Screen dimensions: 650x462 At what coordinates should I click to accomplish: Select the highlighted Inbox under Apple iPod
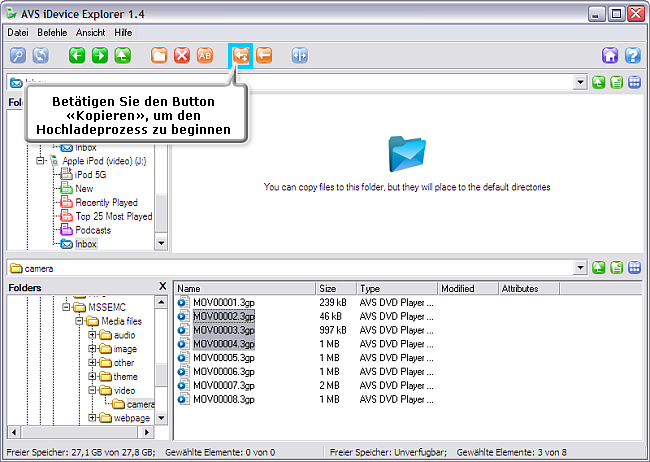click(79, 244)
